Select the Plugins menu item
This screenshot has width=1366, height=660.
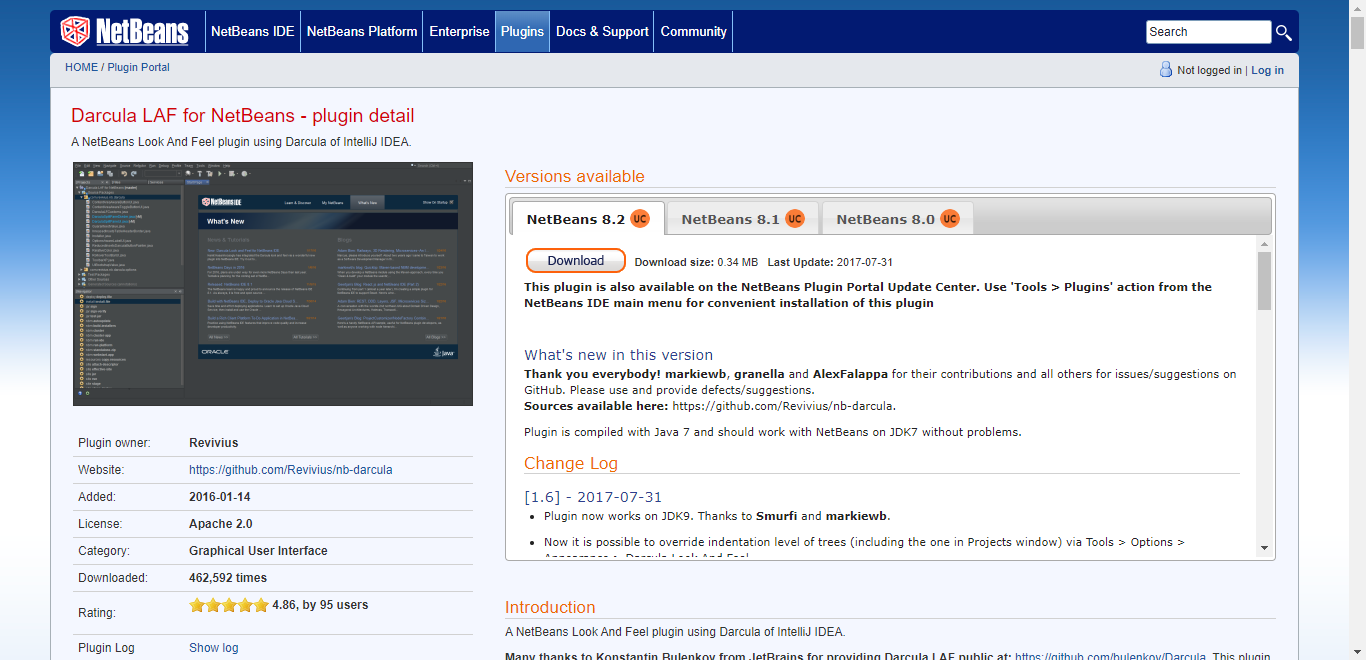point(522,31)
